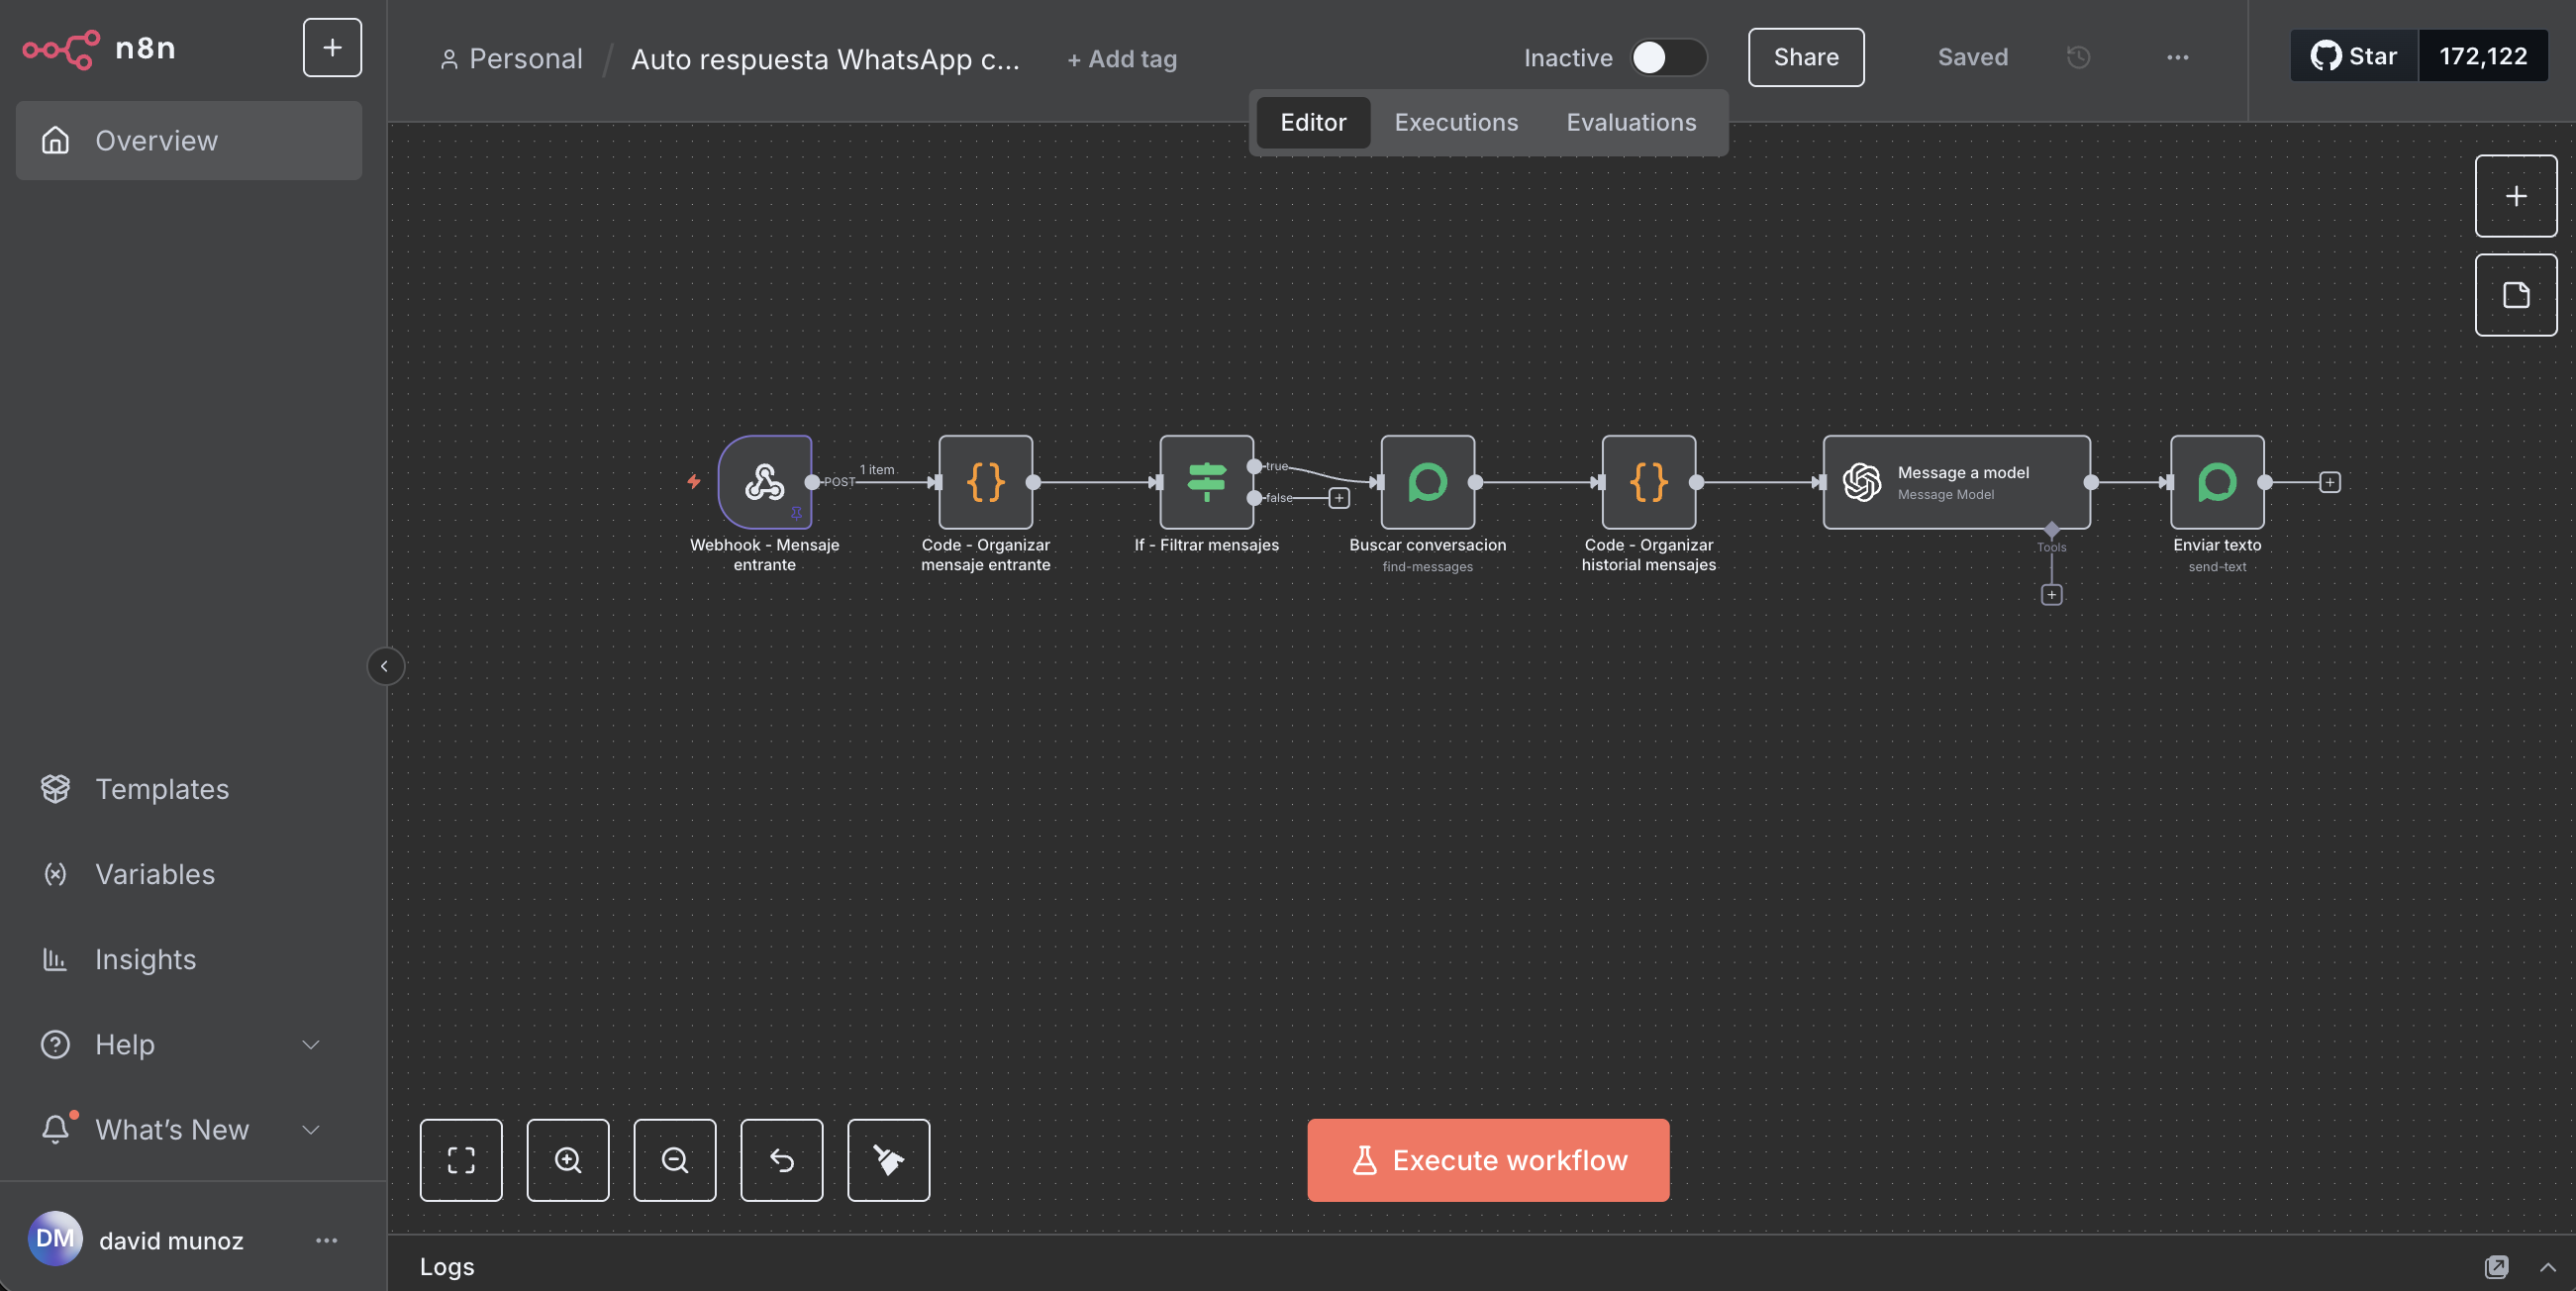Screen dimensions: 2576x1291
Task: Click the zoom out magnifier icon
Action: coord(674,1160)
